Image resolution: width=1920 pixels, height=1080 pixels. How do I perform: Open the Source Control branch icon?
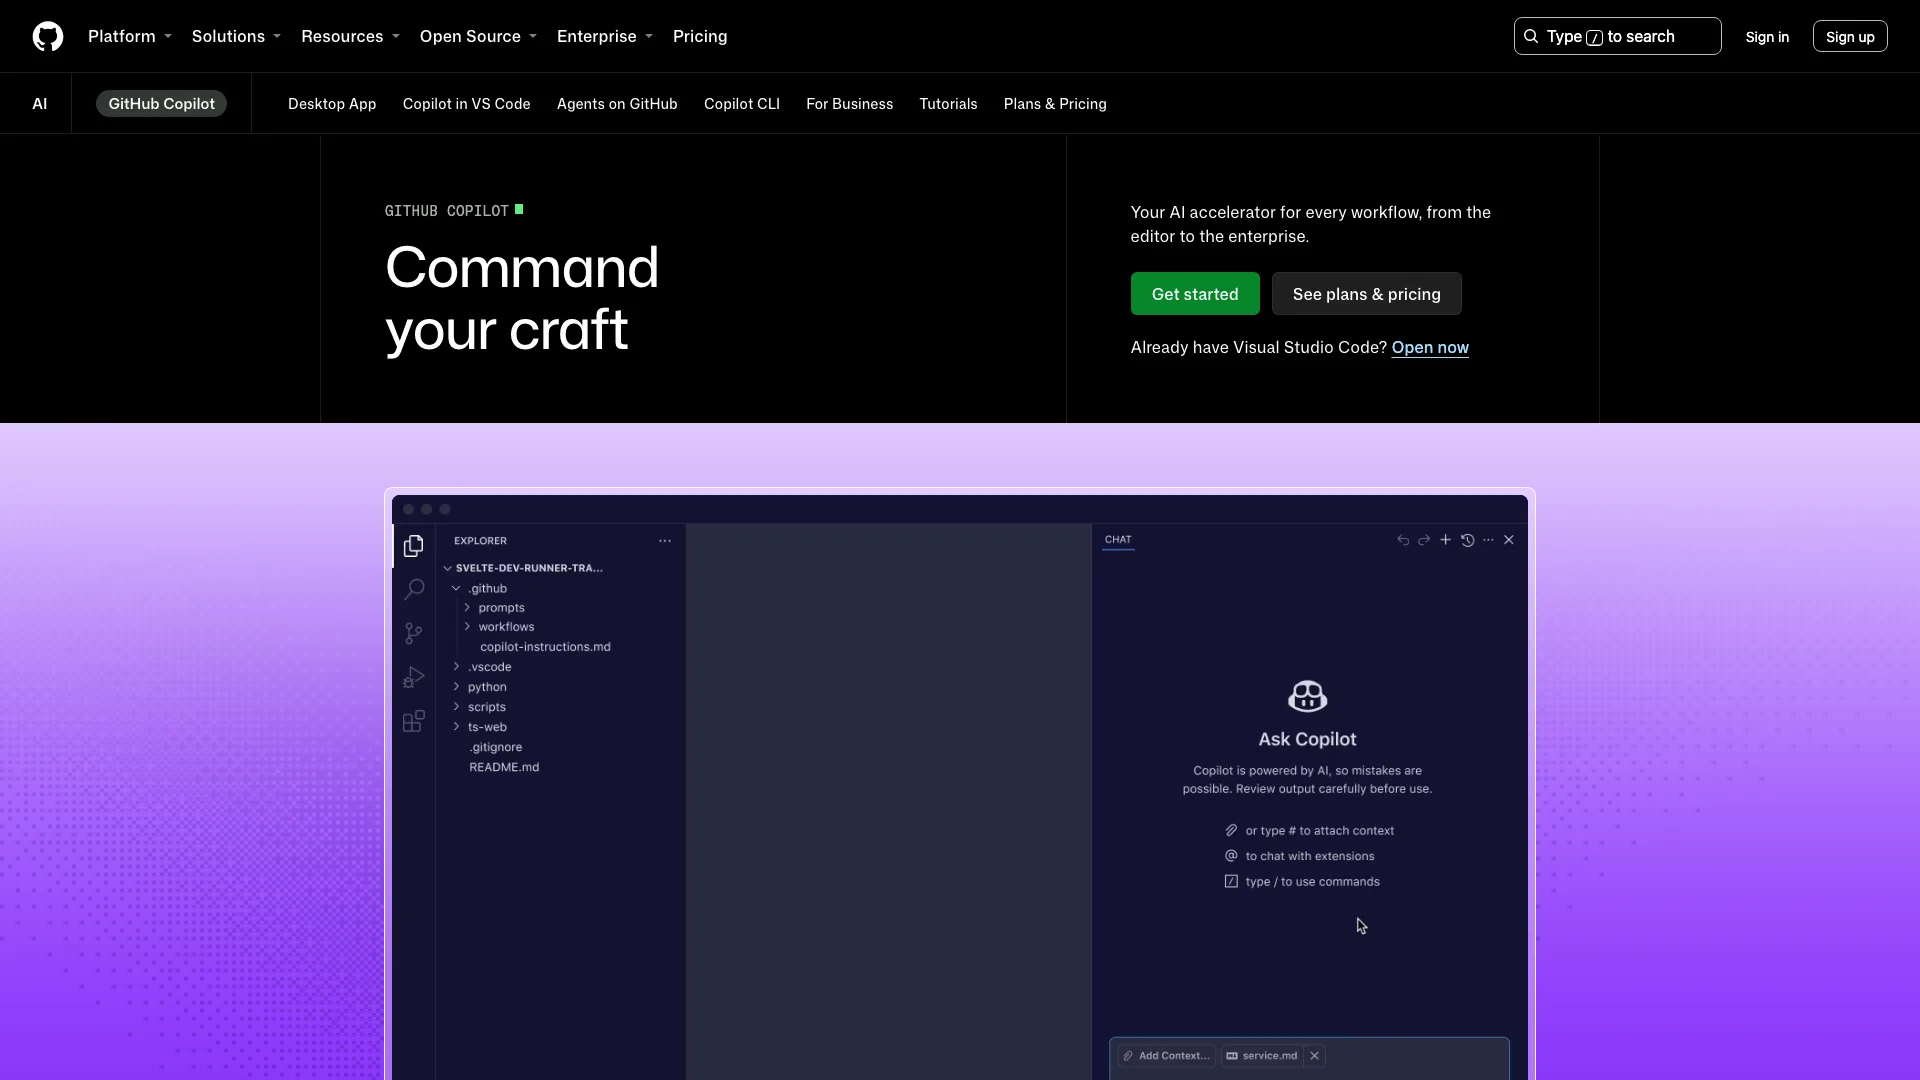point(414,633)
